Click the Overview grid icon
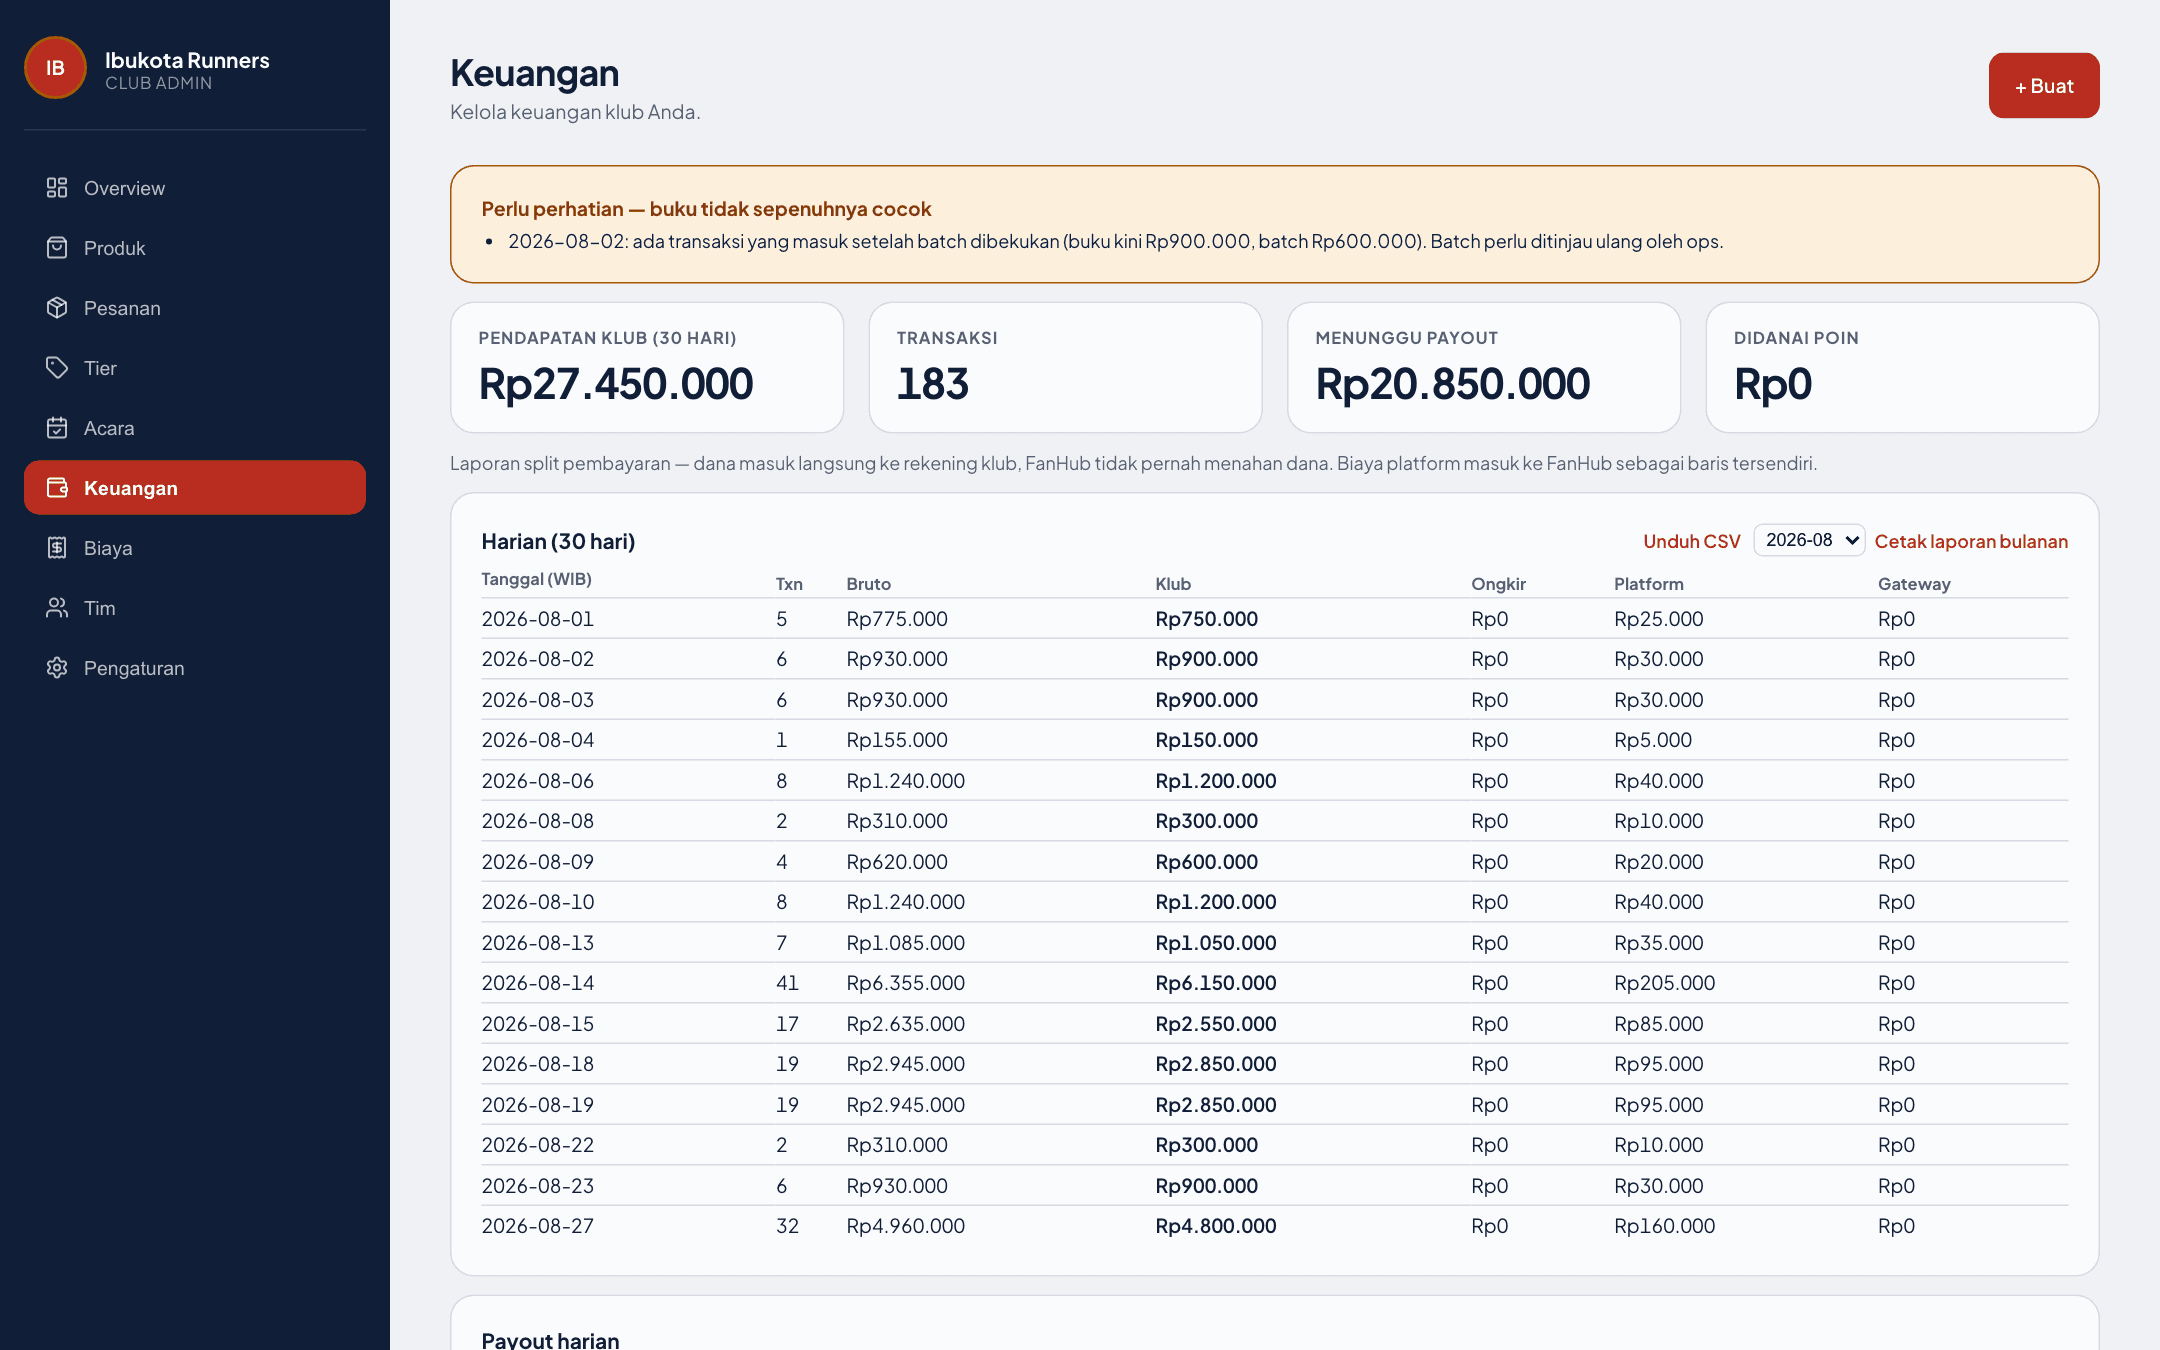This screenshot has height=1350, width=2160. (57, 188)
